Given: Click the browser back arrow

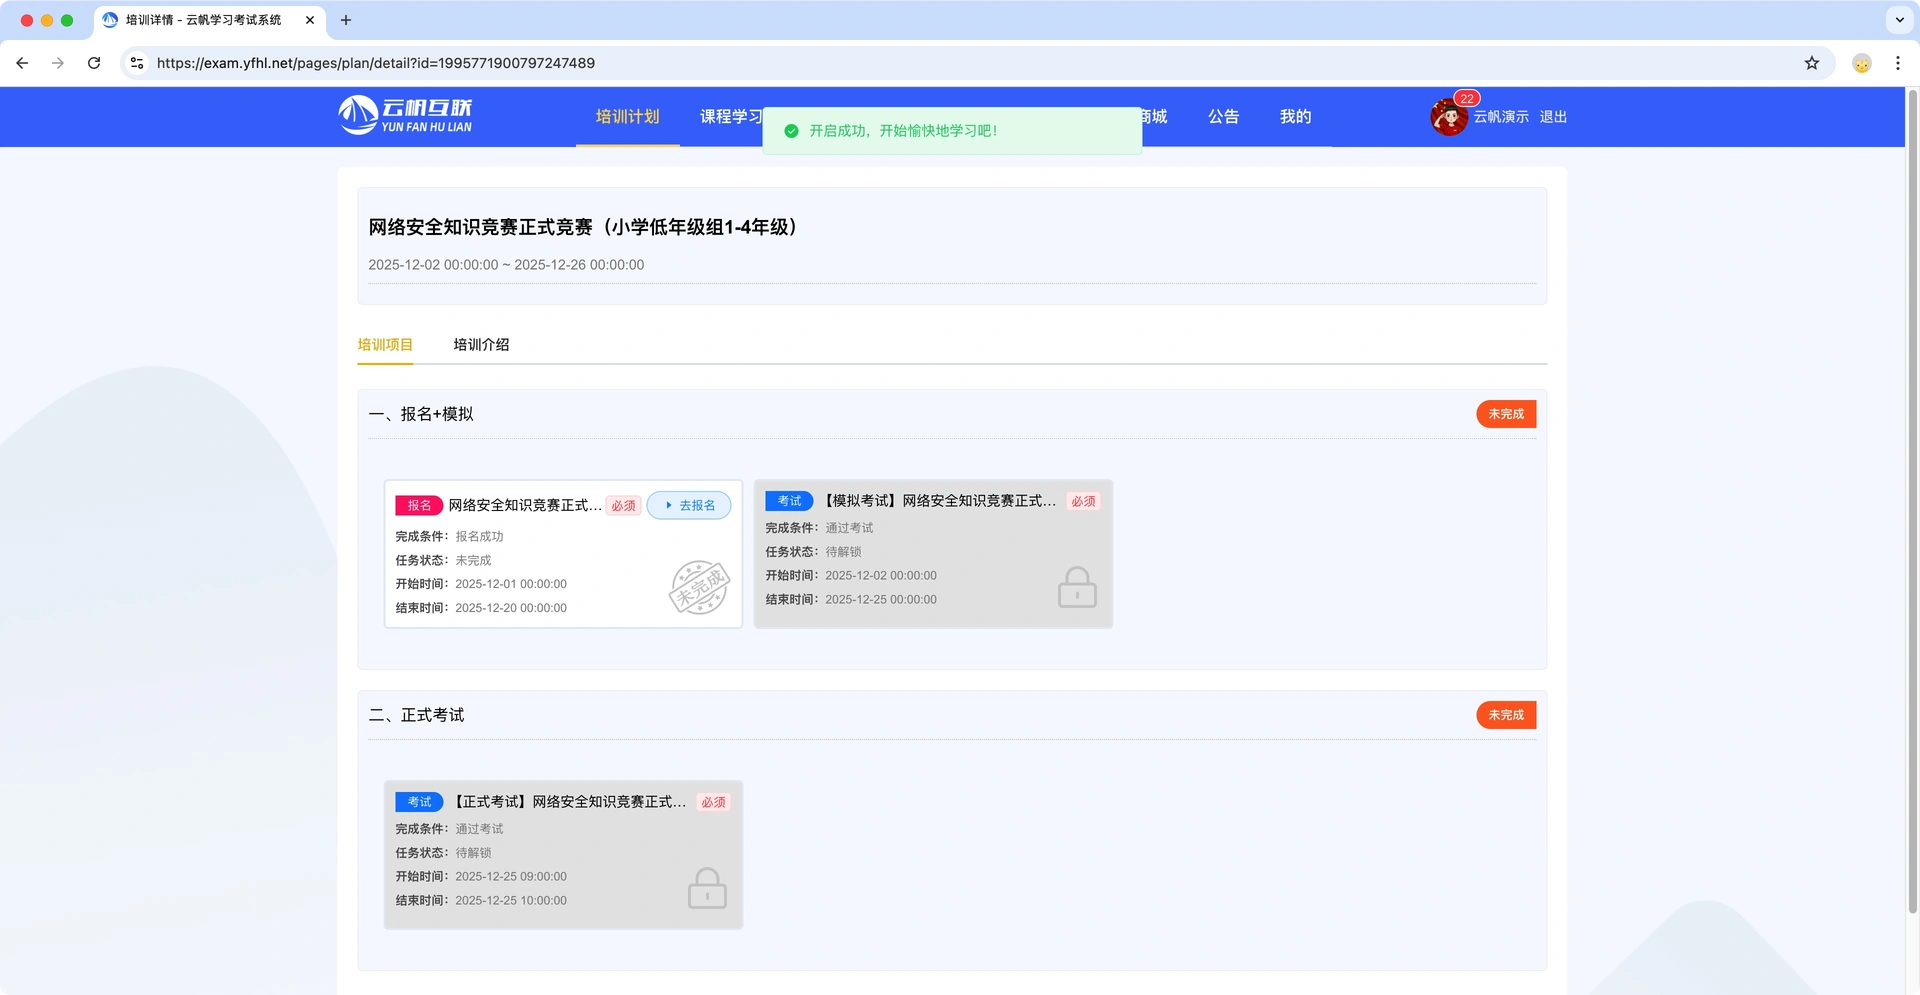Looking at the screenshot, I should (22, 63).
